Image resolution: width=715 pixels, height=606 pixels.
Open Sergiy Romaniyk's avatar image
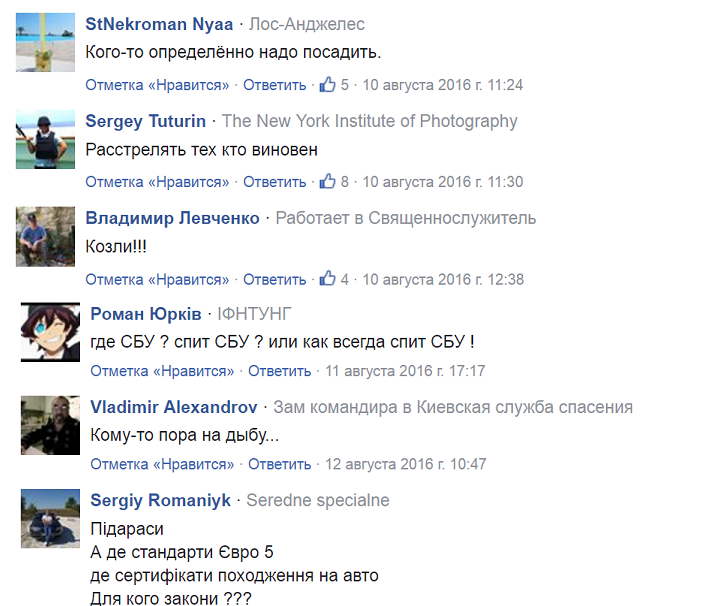pos(50,518)
